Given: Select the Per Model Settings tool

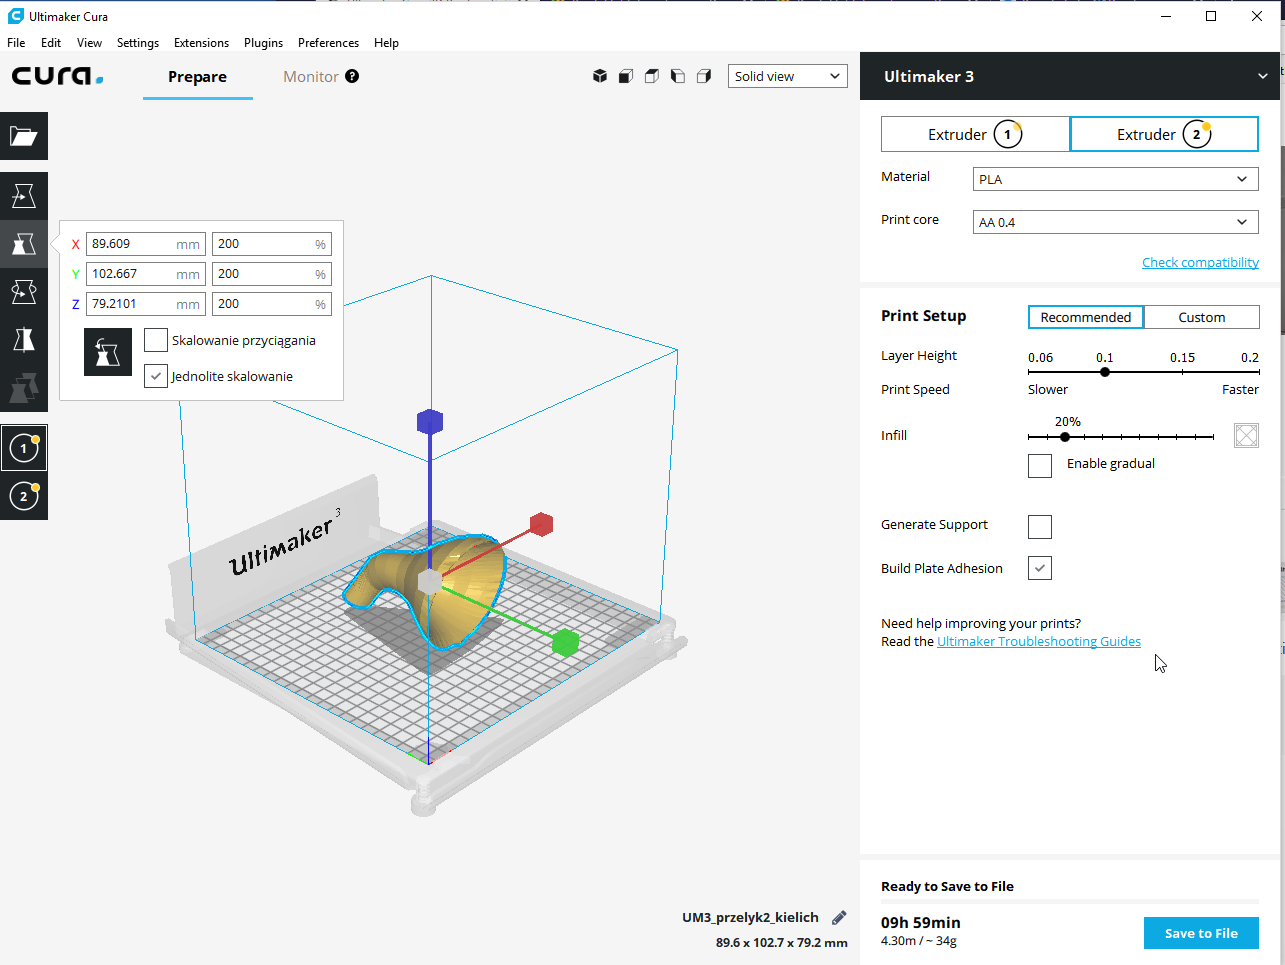Looking at the screenshot, I should point(24,388).
